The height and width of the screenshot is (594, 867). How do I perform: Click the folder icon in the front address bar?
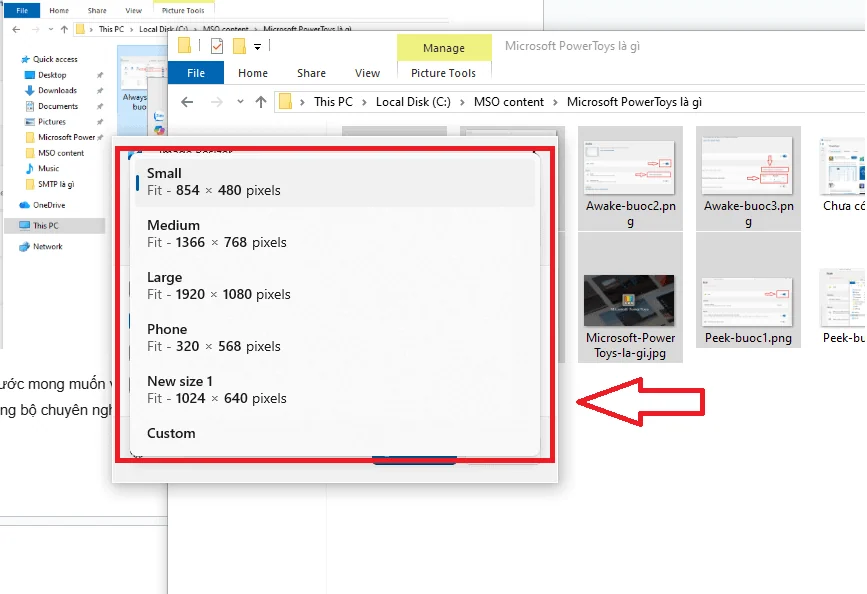(x=285, y=102)
